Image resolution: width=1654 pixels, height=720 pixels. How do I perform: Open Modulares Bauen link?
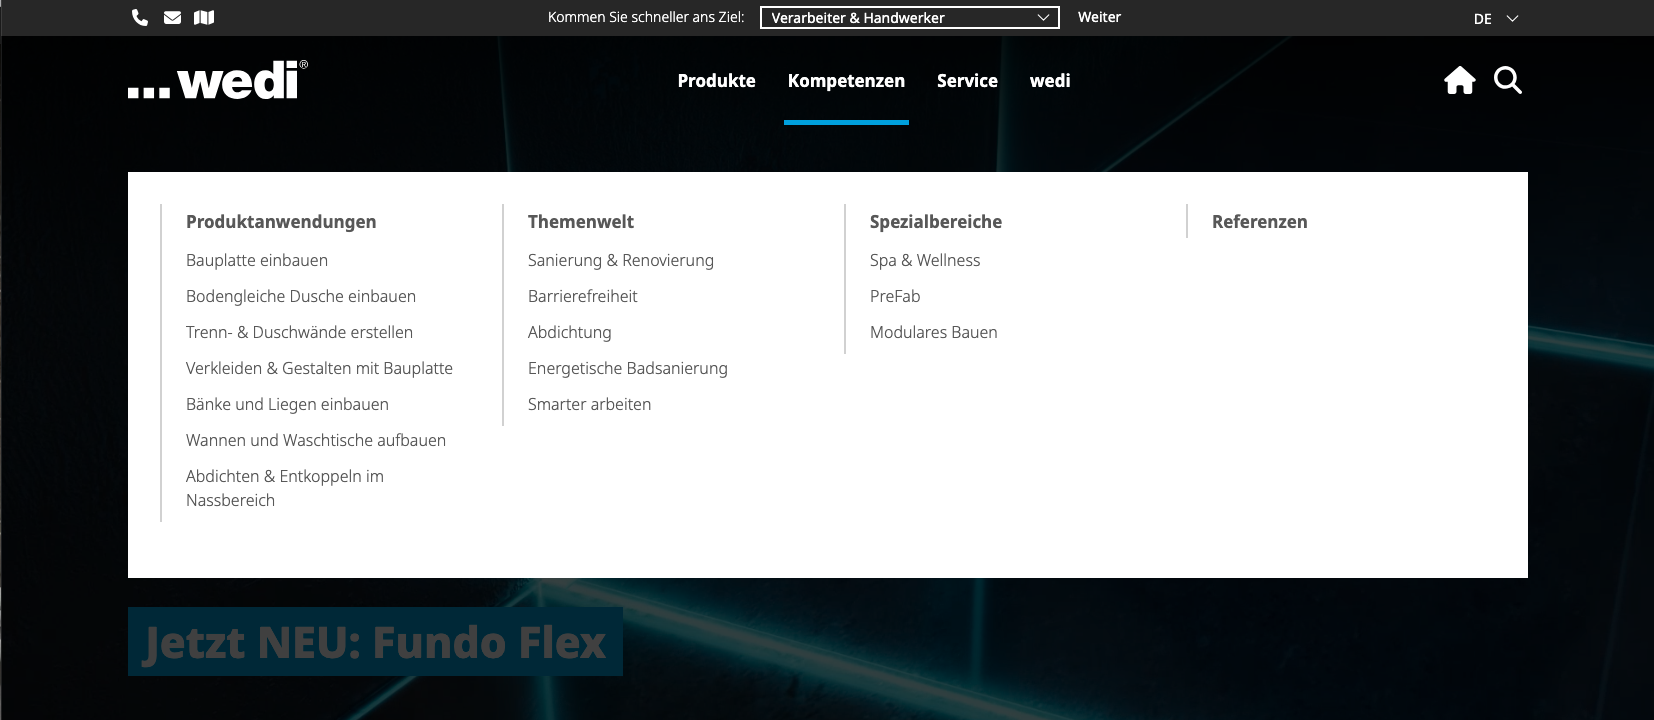(x=933, y=332)
